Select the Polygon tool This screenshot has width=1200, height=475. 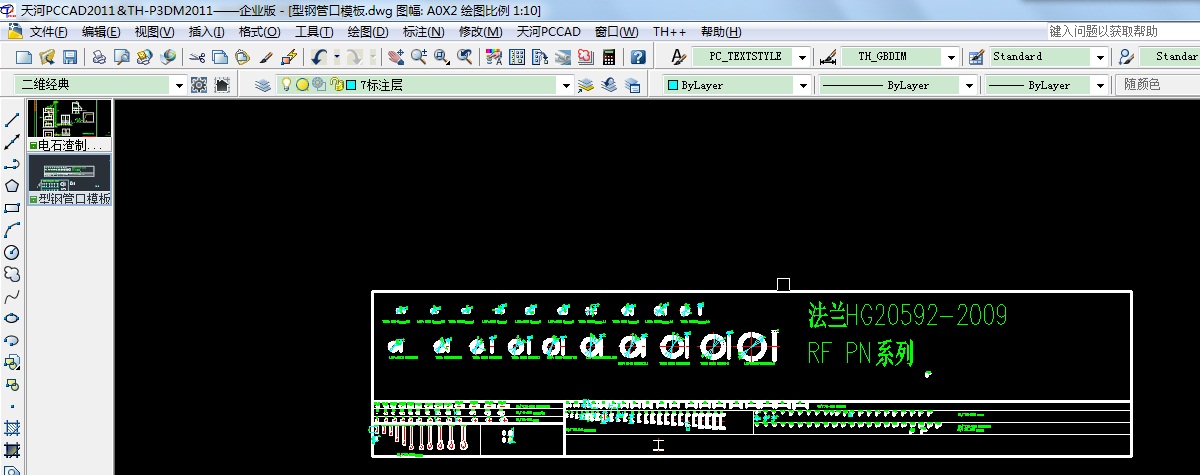12,186
